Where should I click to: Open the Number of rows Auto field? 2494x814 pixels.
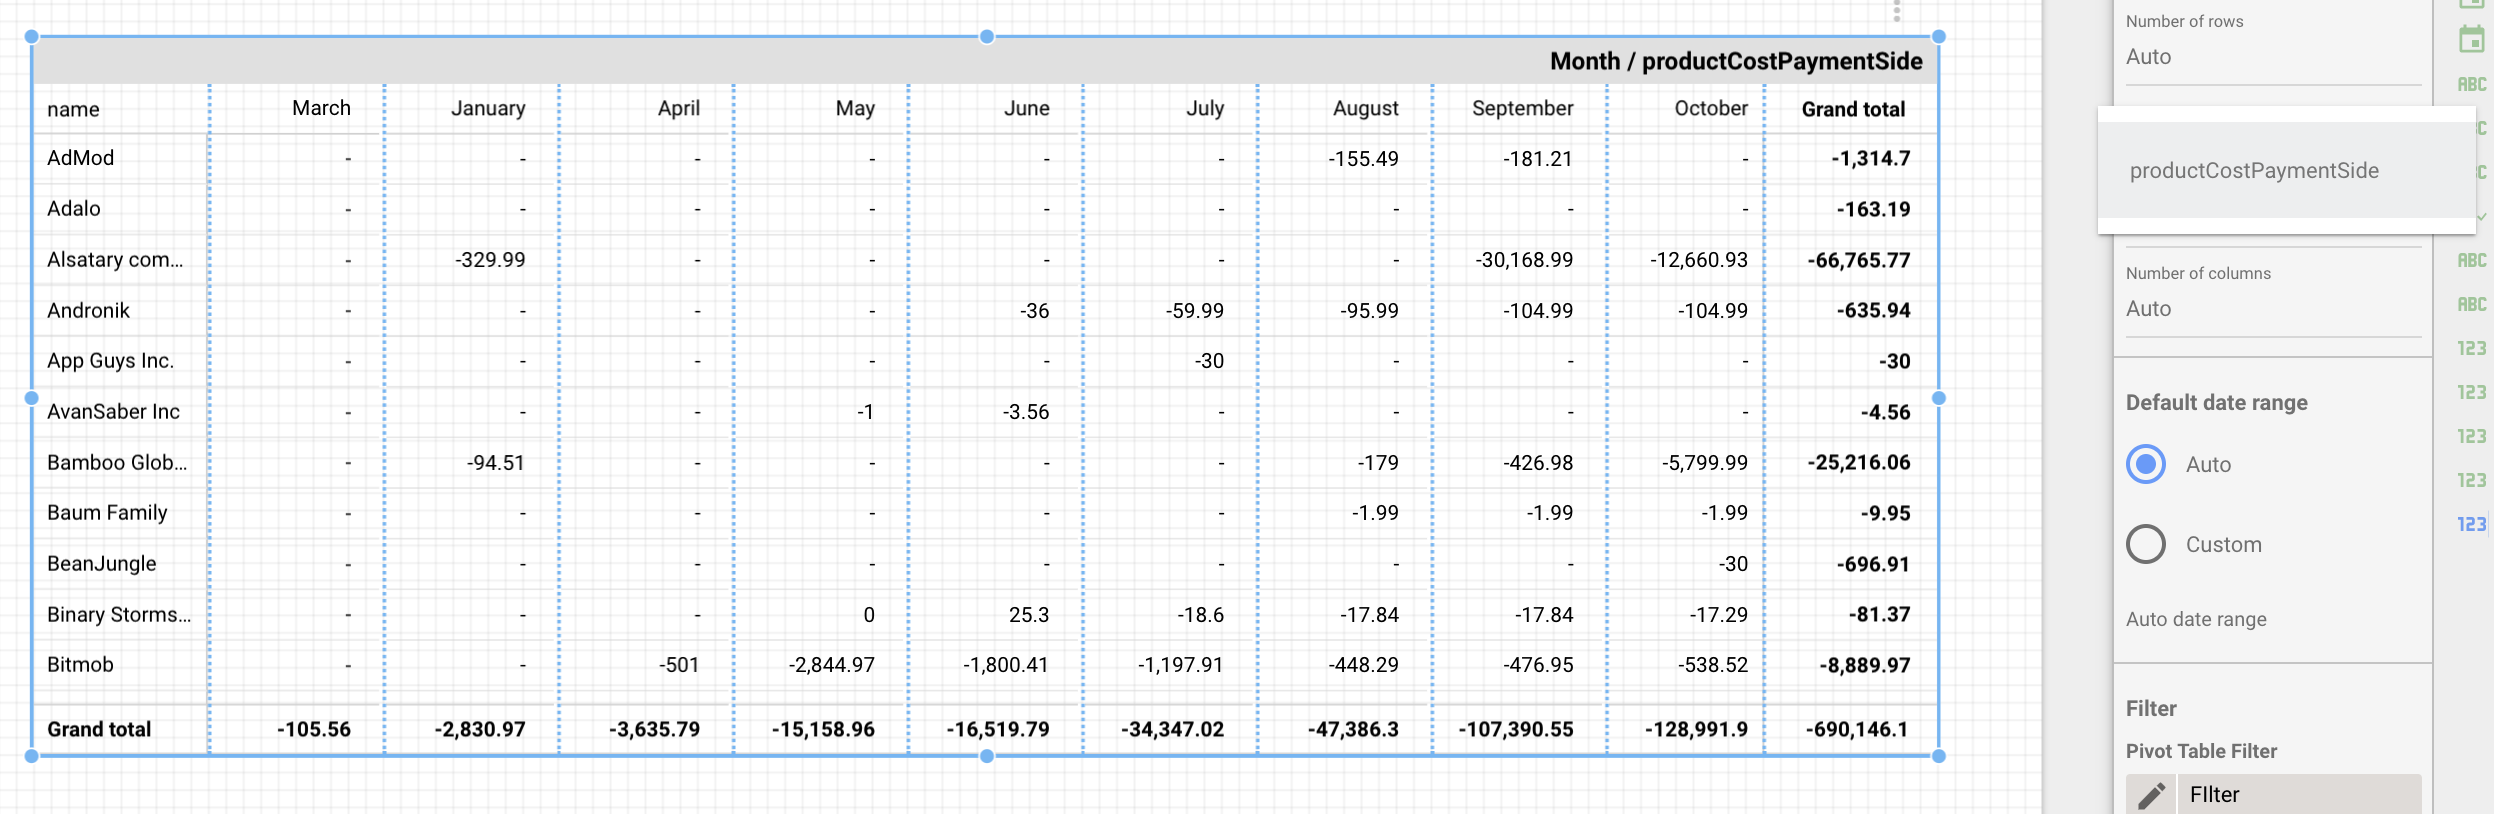pyautogui.click(x=2272, y=57)
